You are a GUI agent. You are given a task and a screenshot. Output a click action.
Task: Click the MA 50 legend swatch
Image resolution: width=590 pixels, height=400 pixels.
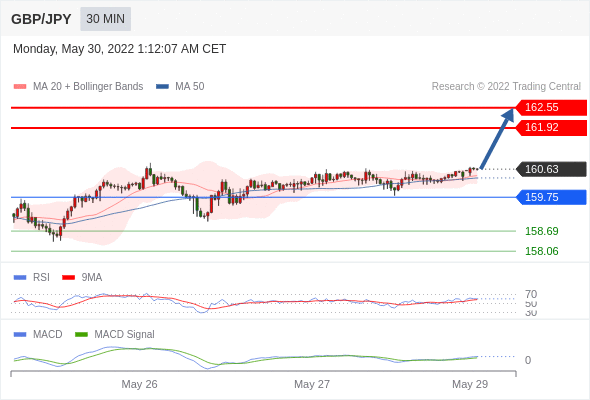pos(163,87)
